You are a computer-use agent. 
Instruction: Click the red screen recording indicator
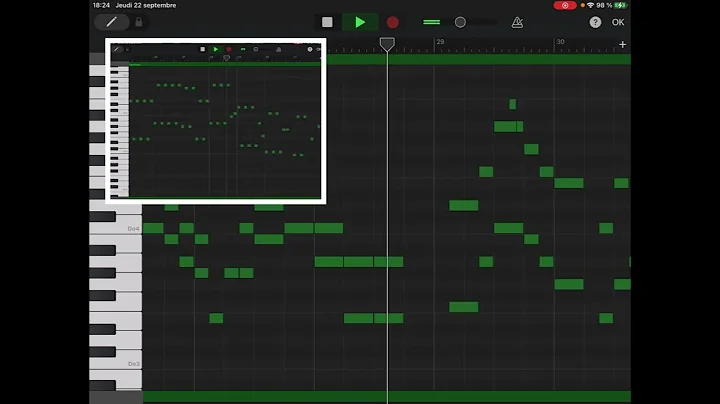coord(565,5)
